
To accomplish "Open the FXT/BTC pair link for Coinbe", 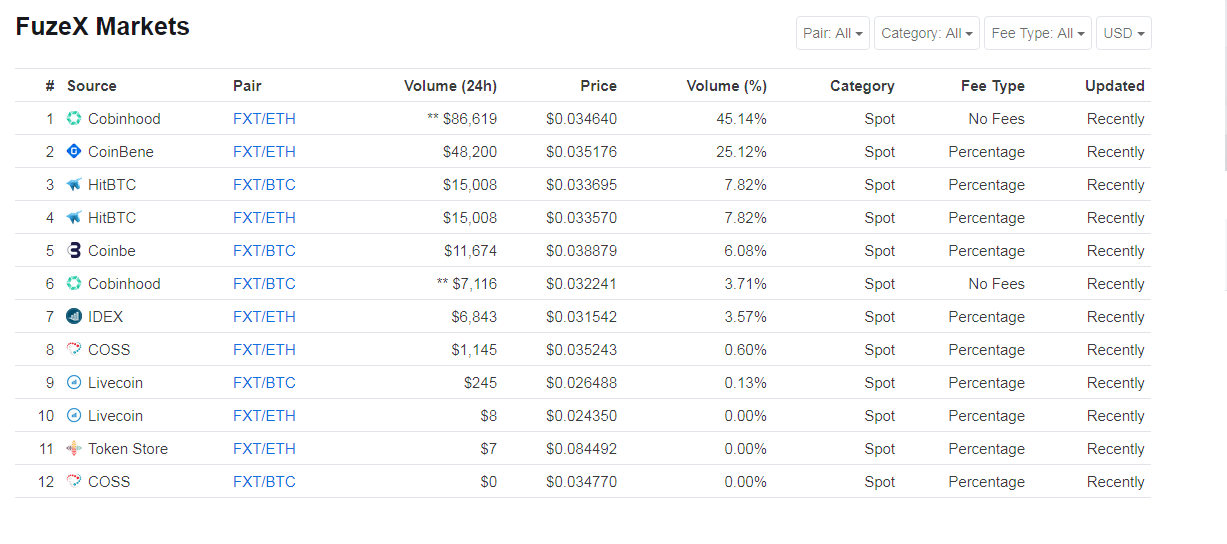I will click(x=264, y=251).
